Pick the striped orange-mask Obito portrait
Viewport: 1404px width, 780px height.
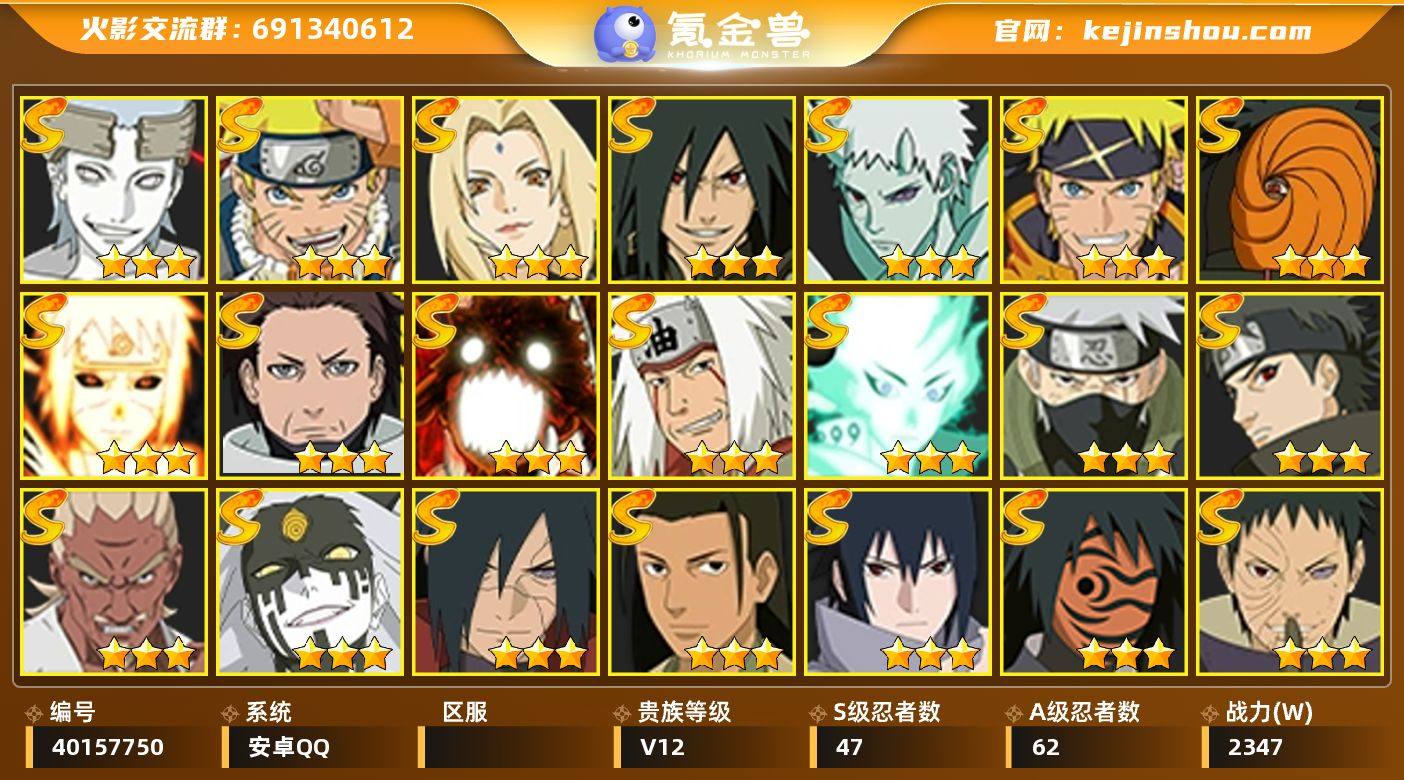(x=1094, y=581)
